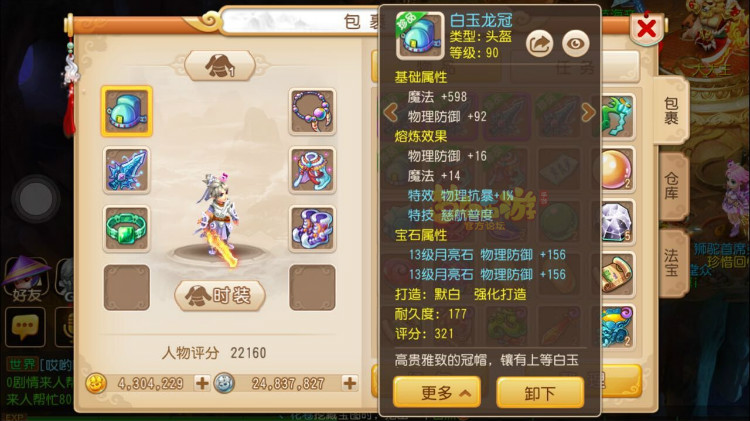The image size is (750, 421).
Task: Select the bead necklace equipment slot
Action: [x=312, y=111]
